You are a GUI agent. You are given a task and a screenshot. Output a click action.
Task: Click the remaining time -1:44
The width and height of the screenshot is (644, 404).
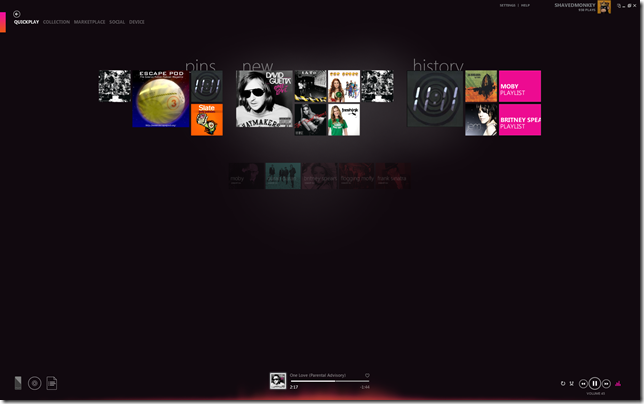[365, 387]
